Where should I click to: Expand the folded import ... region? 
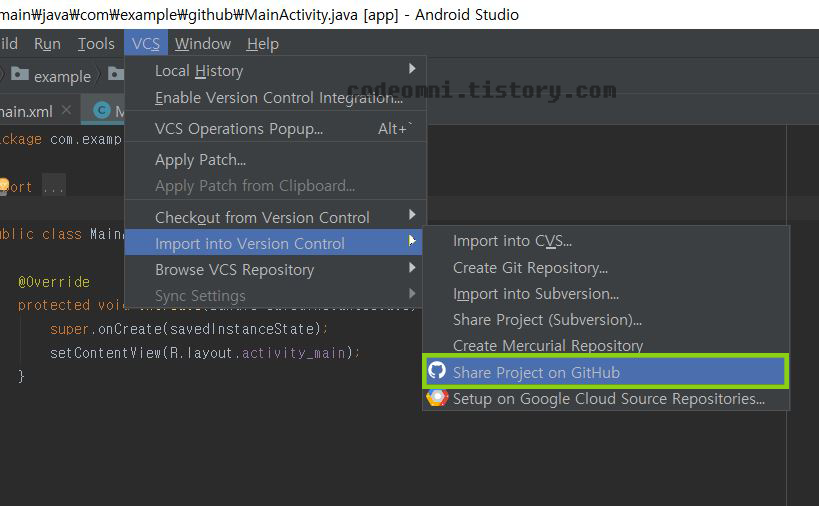point(54,186)
